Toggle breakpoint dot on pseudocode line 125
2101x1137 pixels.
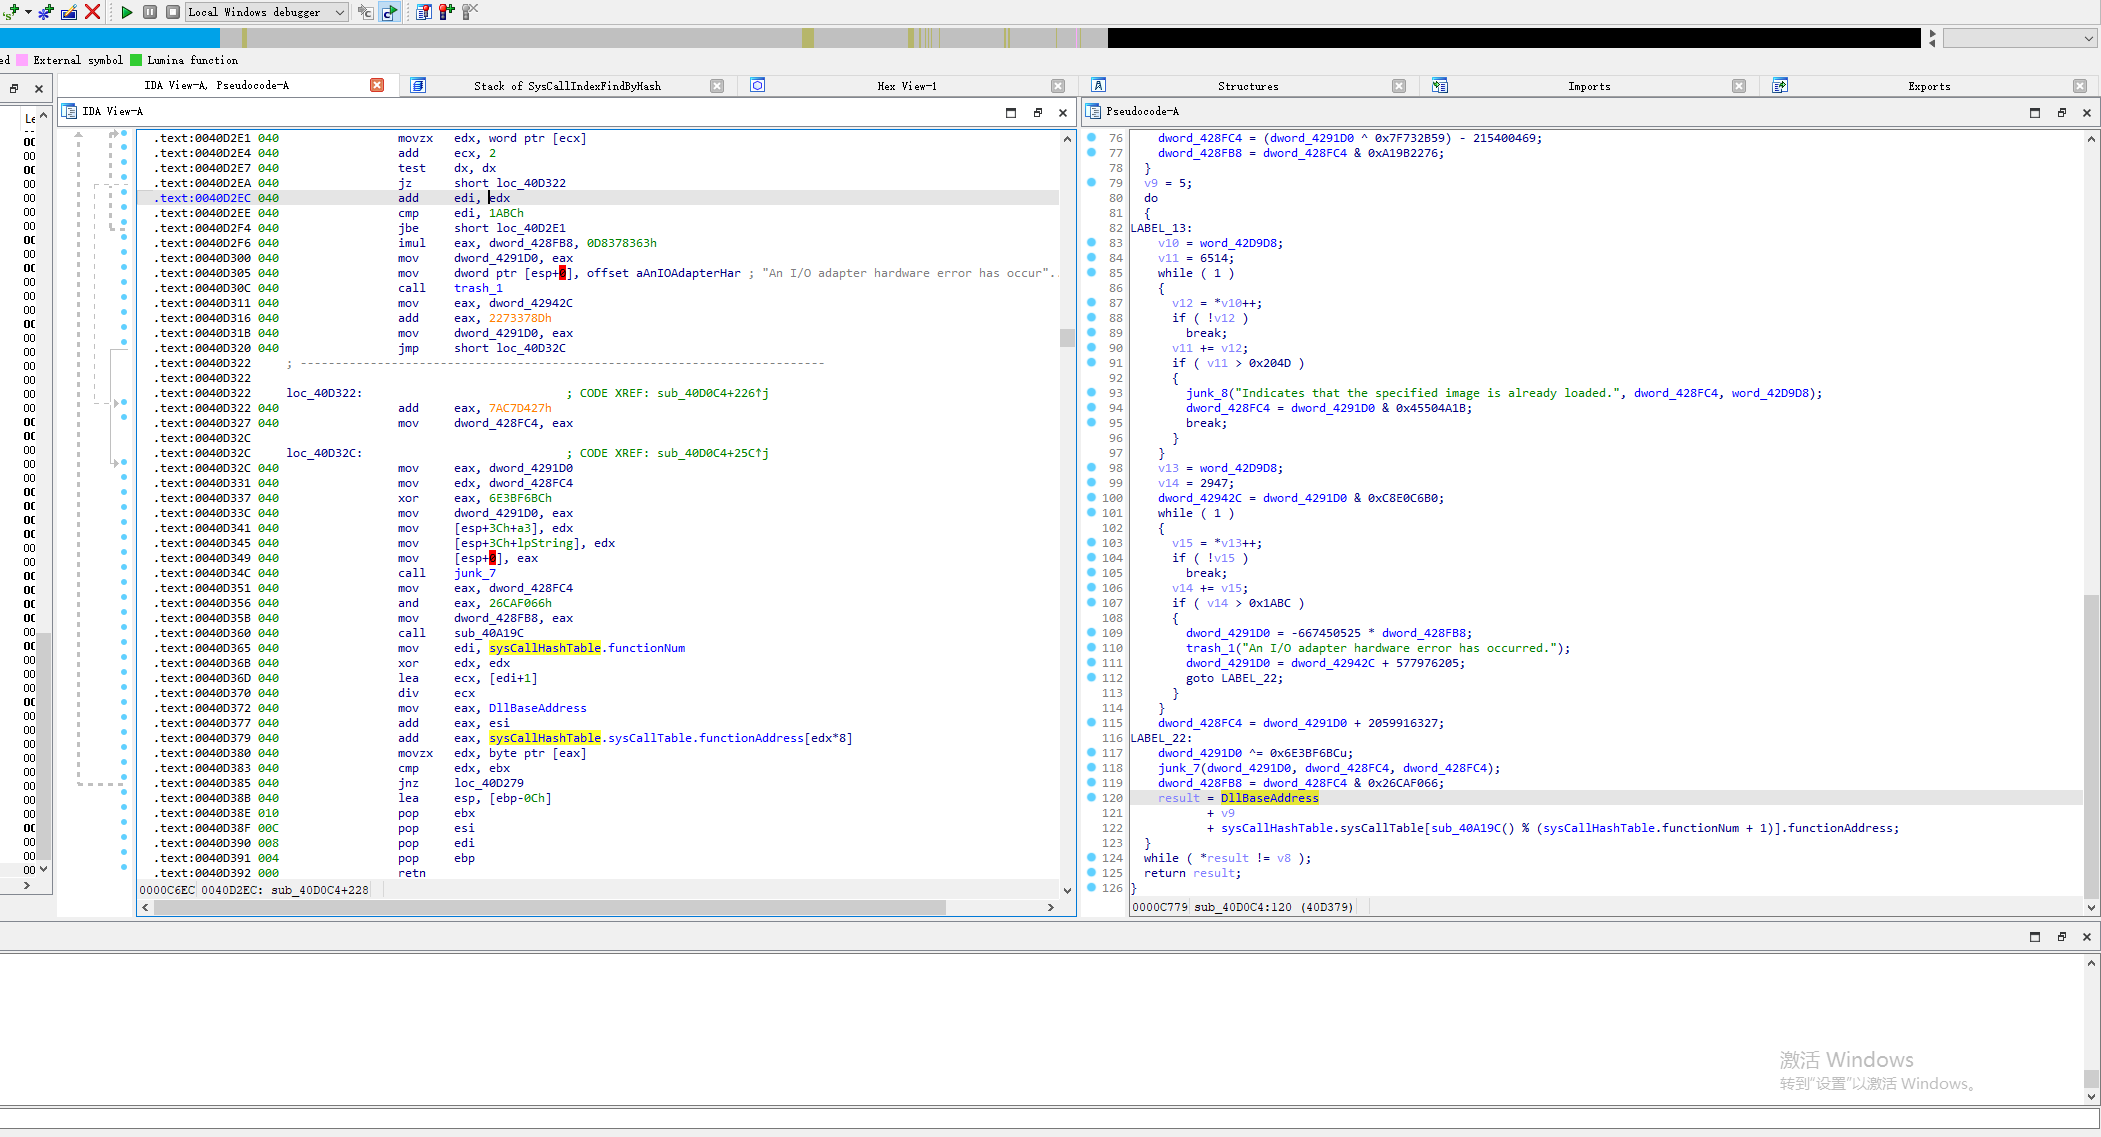coord(1091,873)
